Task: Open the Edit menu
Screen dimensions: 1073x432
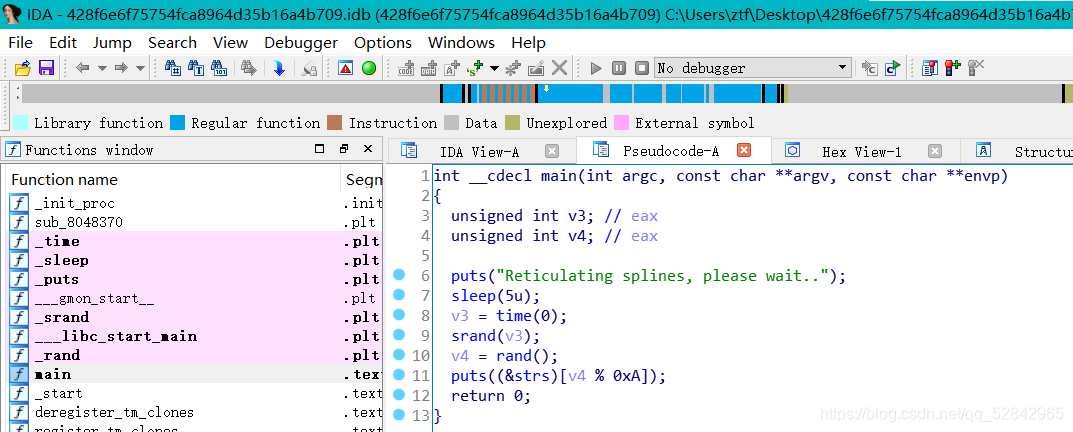Action: tap(63, 42)
